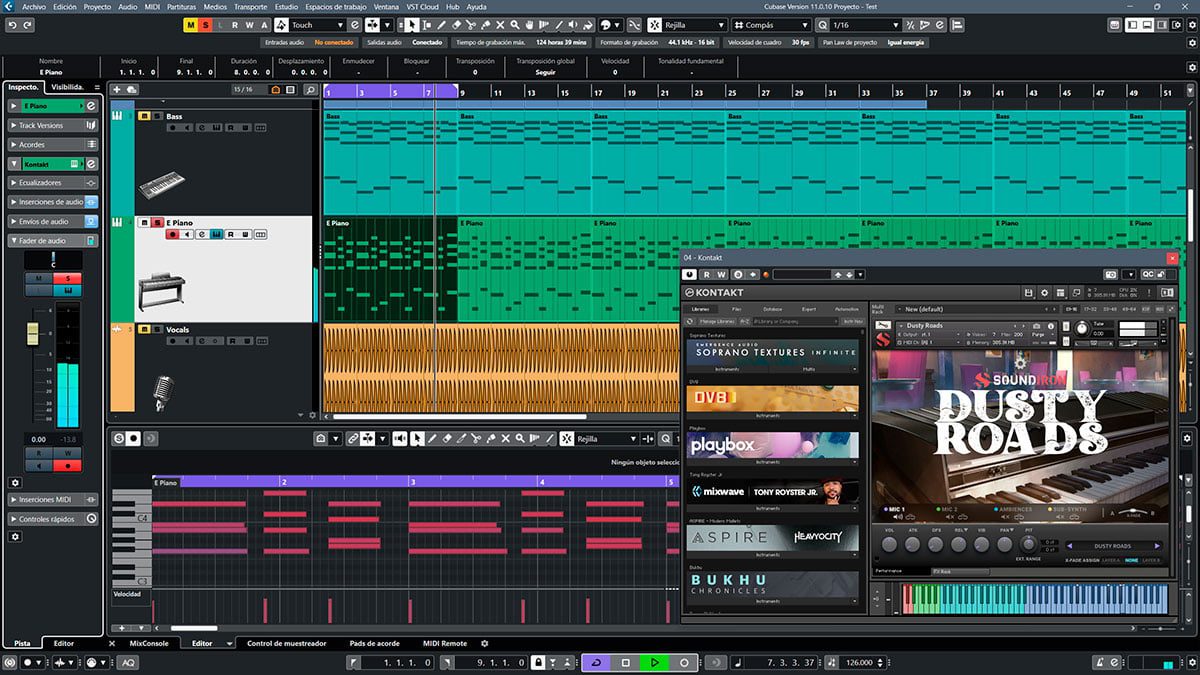This screenshot has height=675, width=1200.
Task: Click Kontakt Libraries browser tab
Action: point(700,309)
